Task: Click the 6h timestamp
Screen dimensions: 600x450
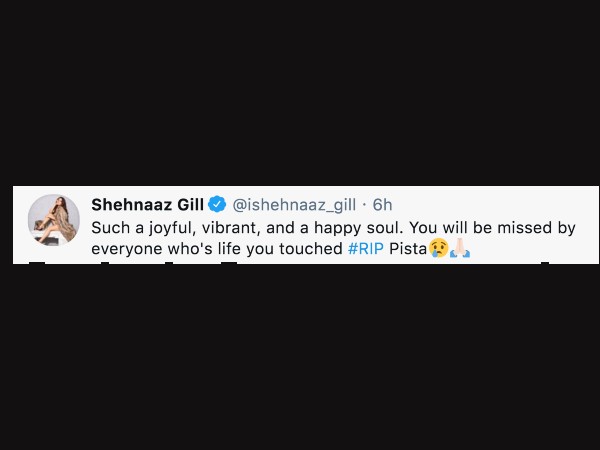Action: tap(382, 205)
